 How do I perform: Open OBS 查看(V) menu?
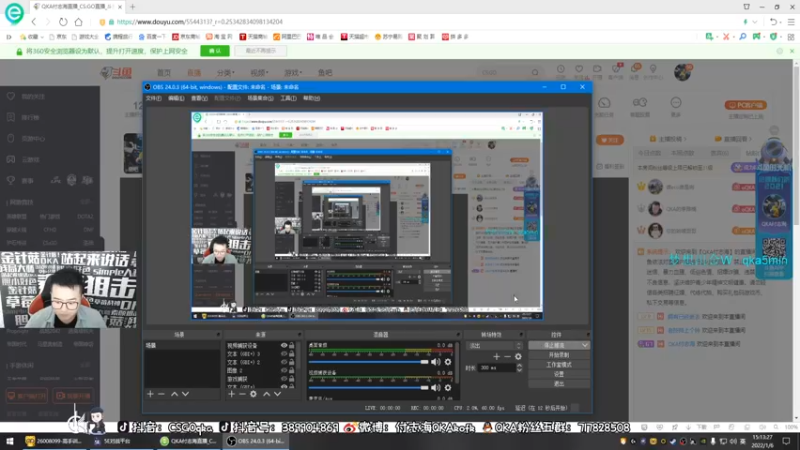[199, 98]
